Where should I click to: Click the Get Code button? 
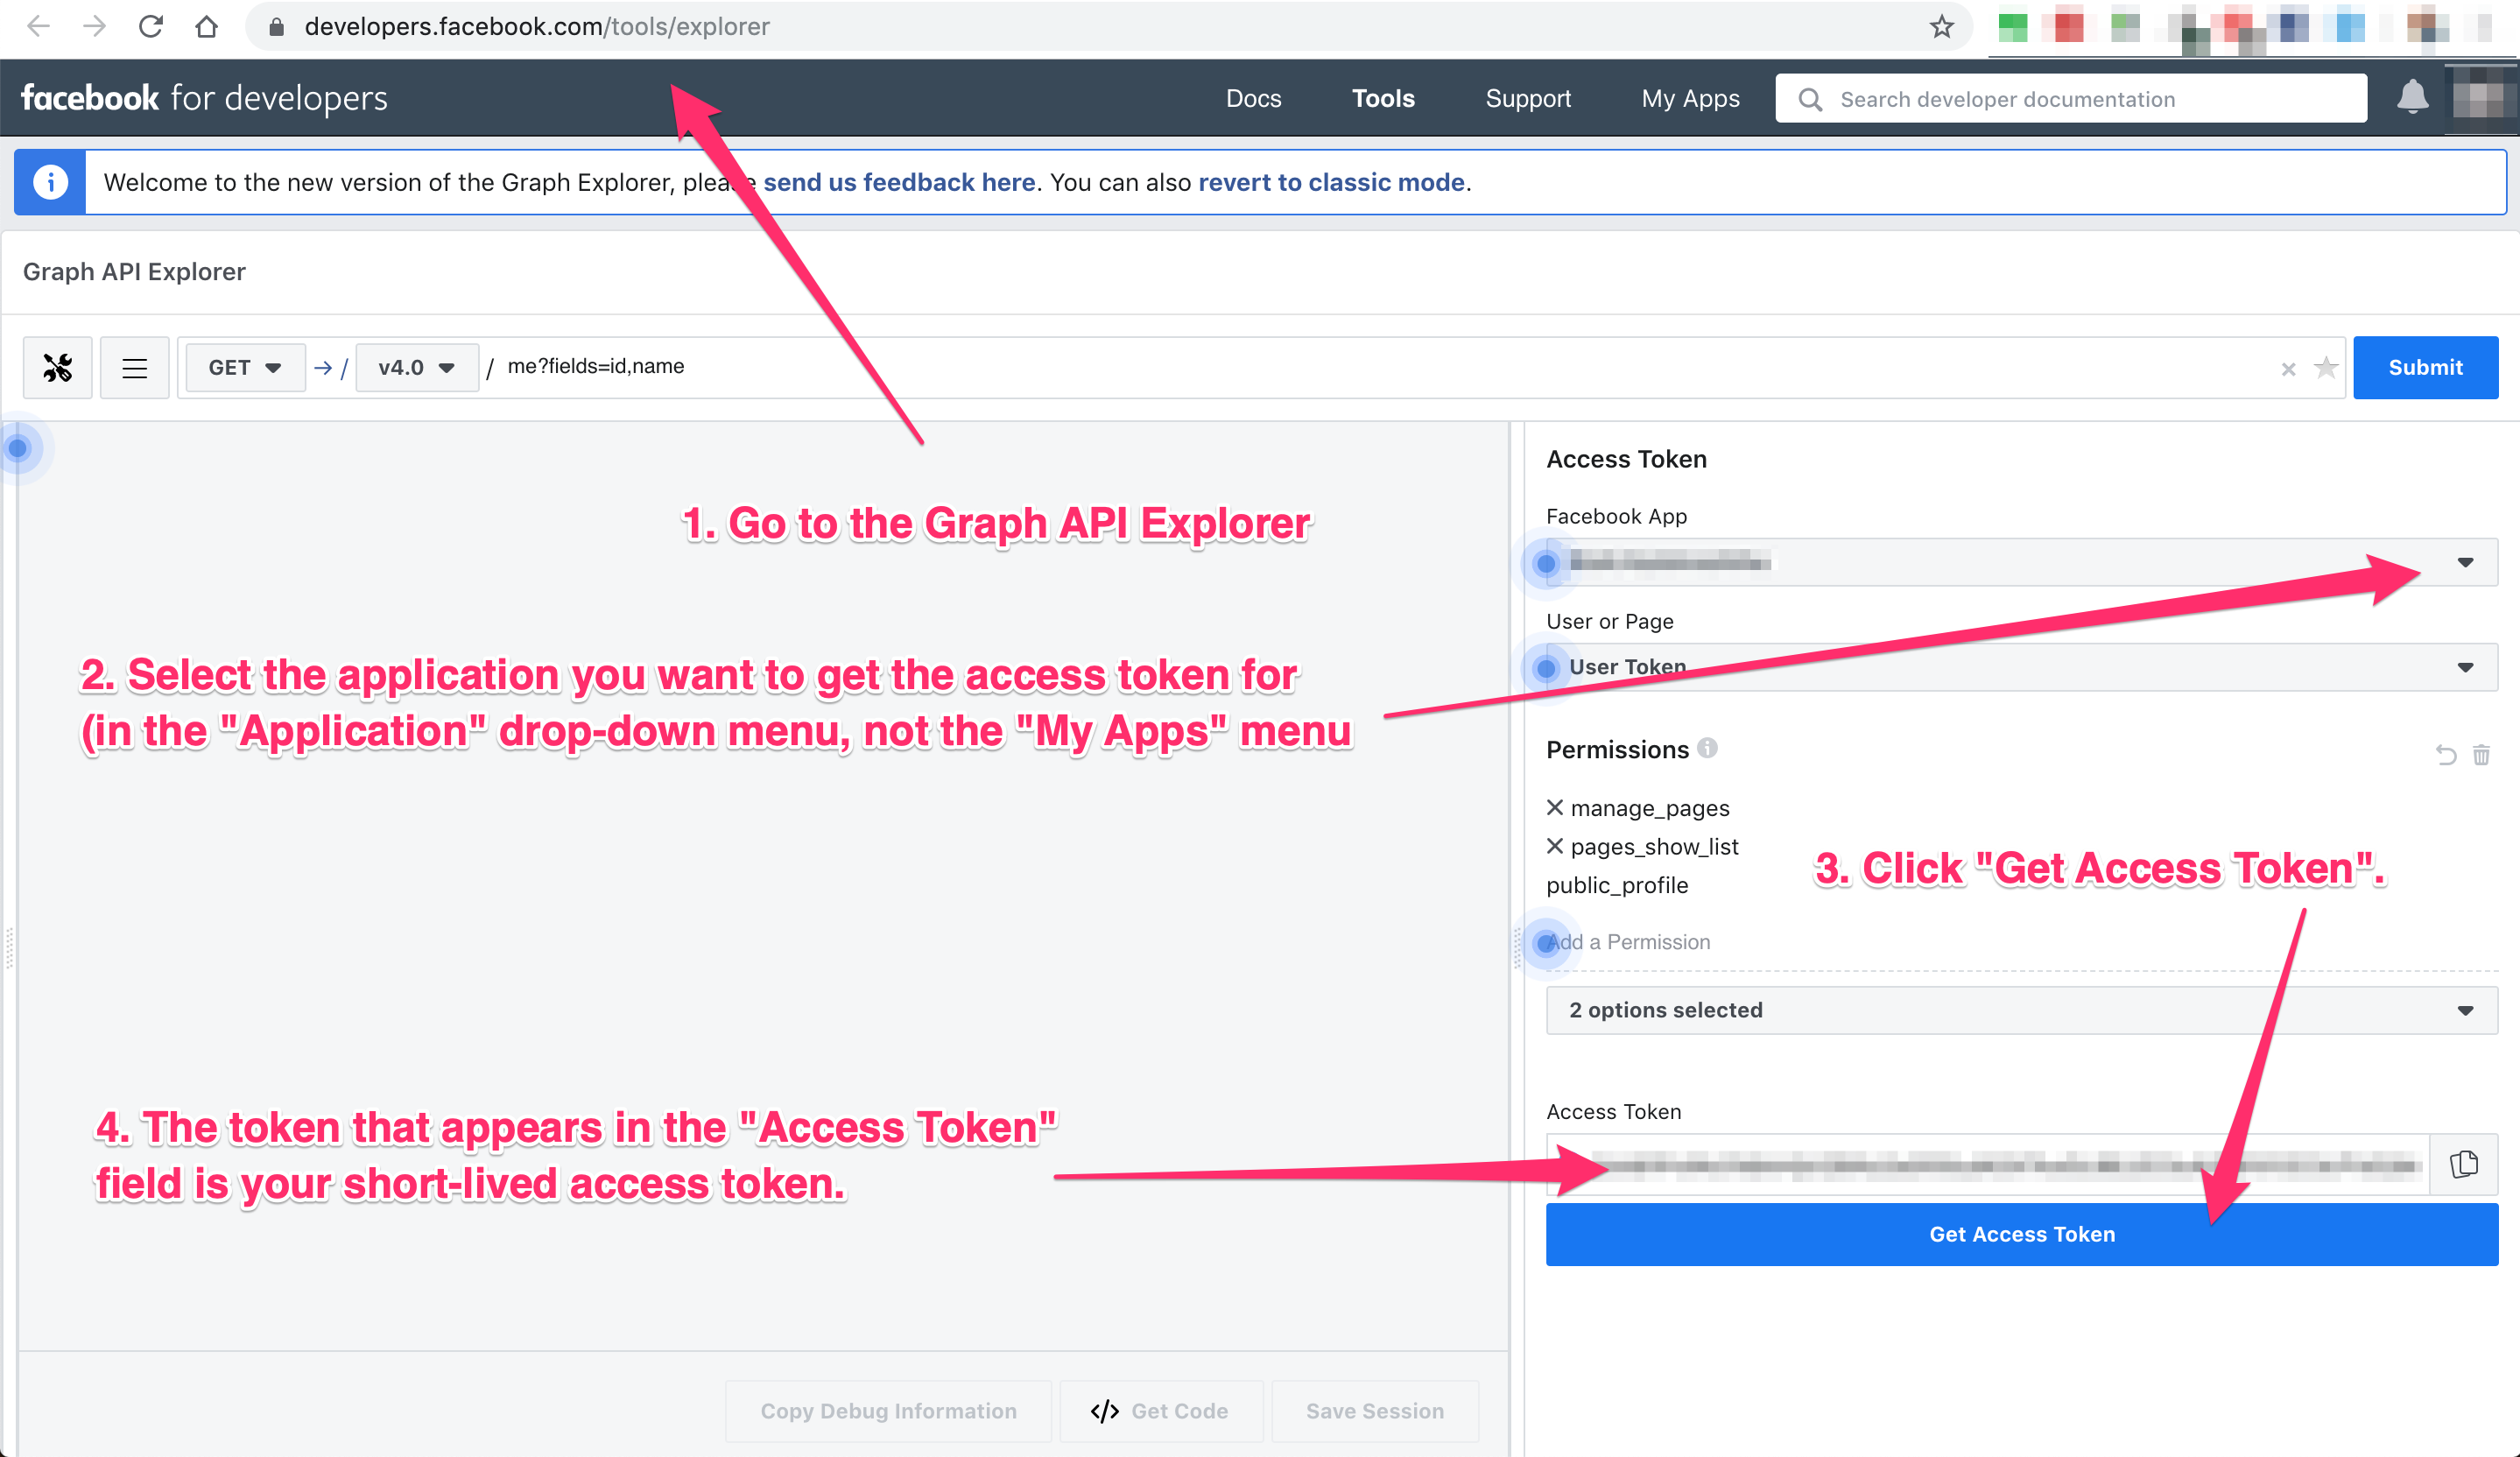[1161, 1411]
